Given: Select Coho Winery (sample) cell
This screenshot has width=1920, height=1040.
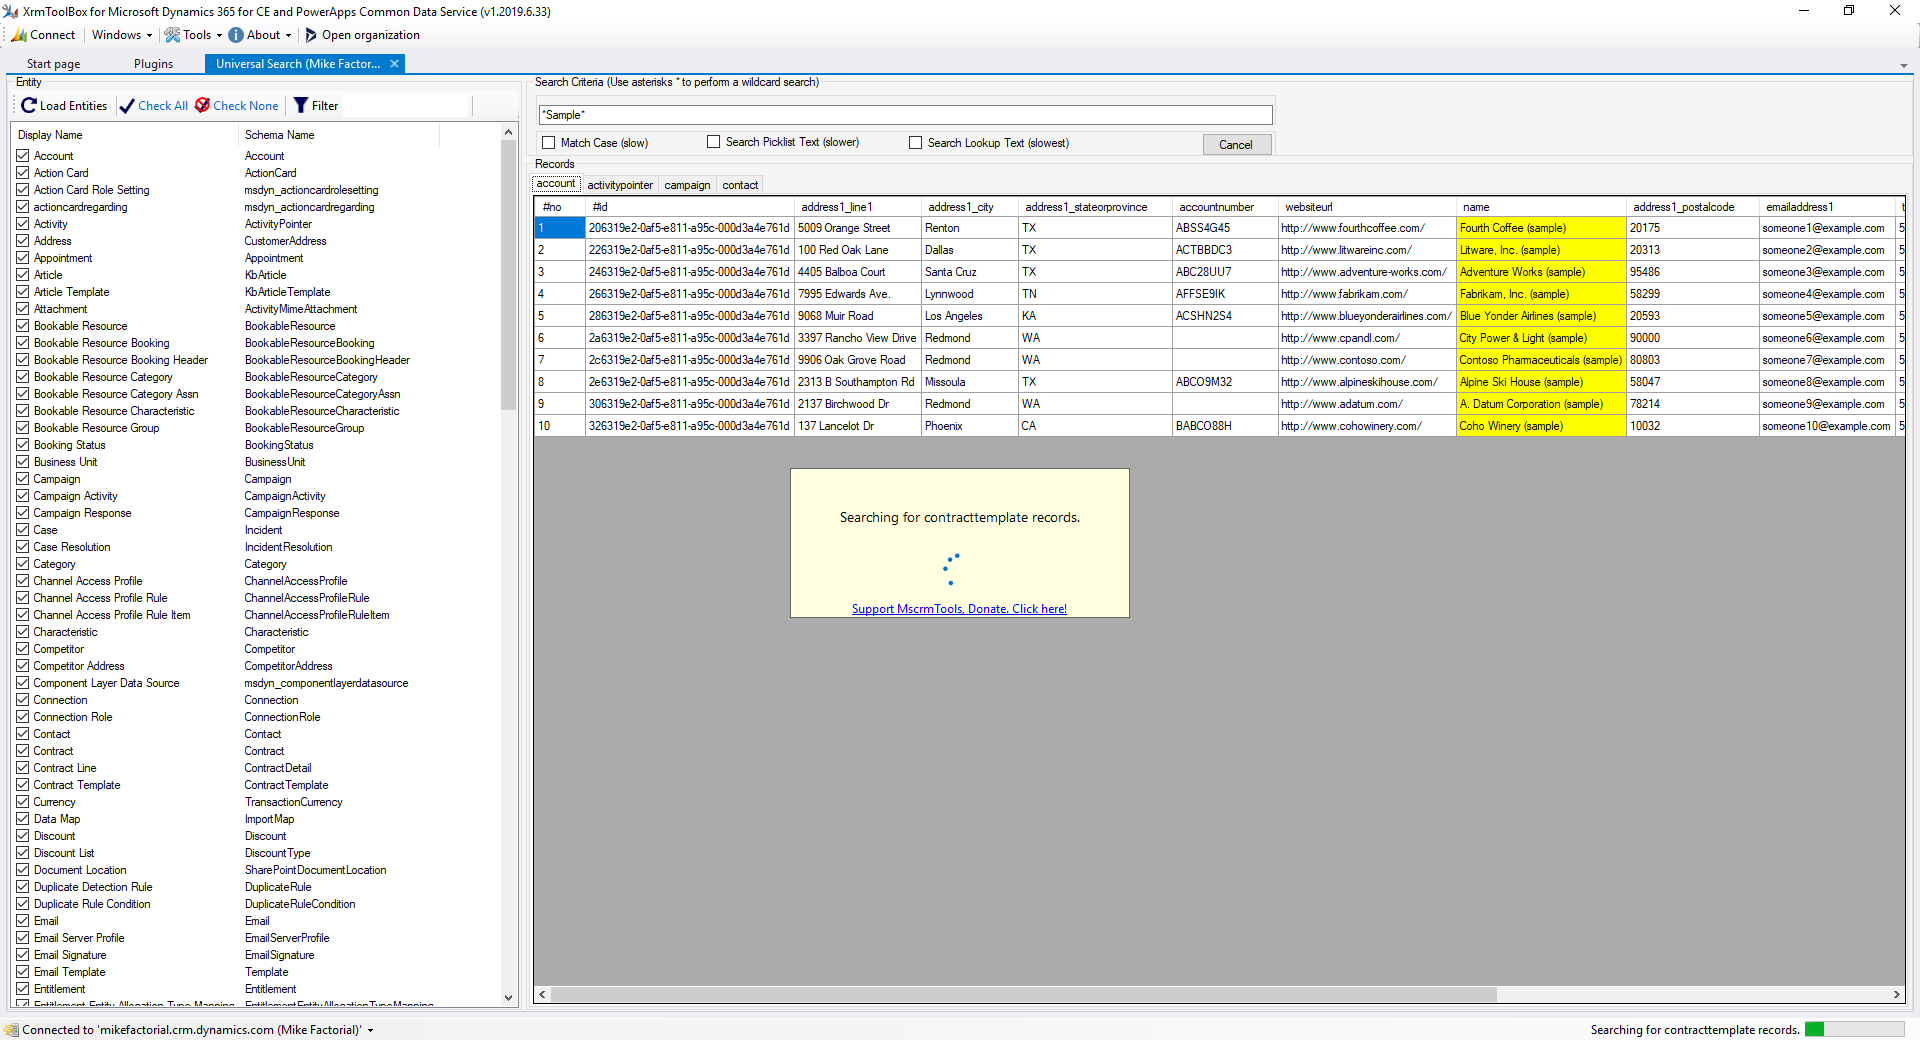Looking at the screenshot, I should coord(1541,426).
